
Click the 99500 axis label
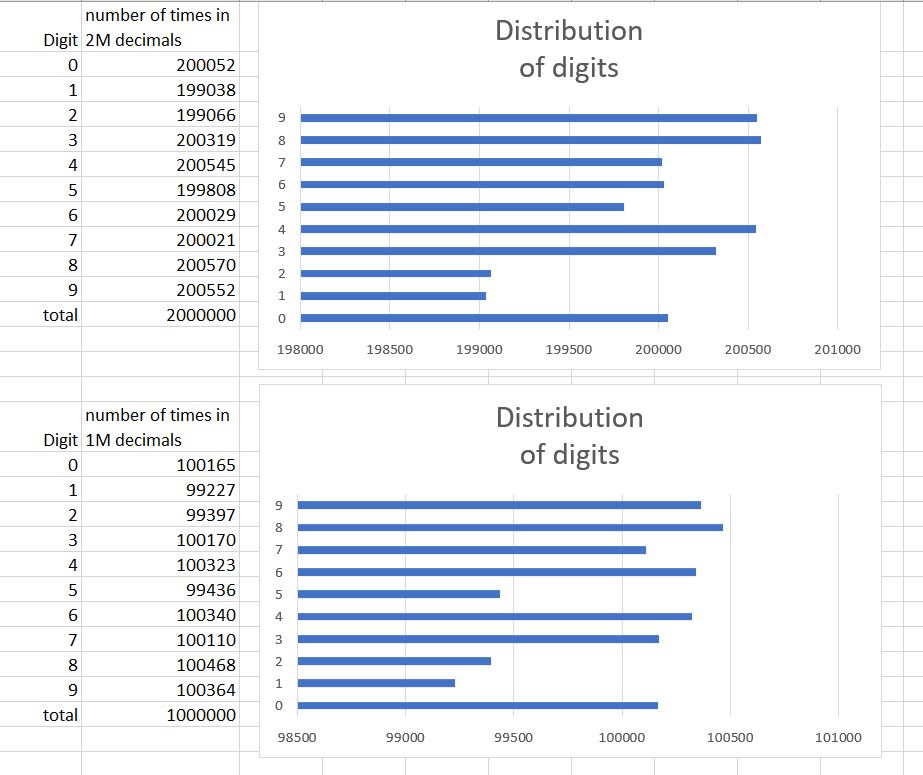(x=513, y=737)
